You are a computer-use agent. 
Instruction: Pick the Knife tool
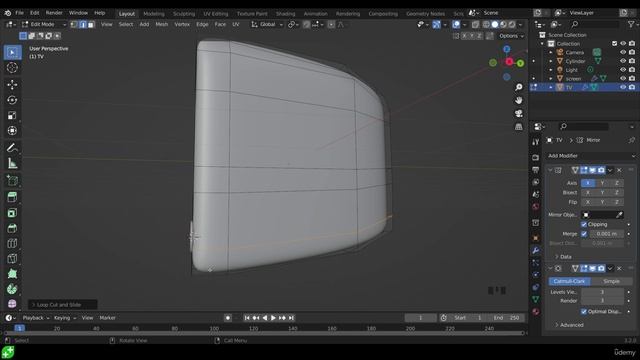(x=12, y=259)
